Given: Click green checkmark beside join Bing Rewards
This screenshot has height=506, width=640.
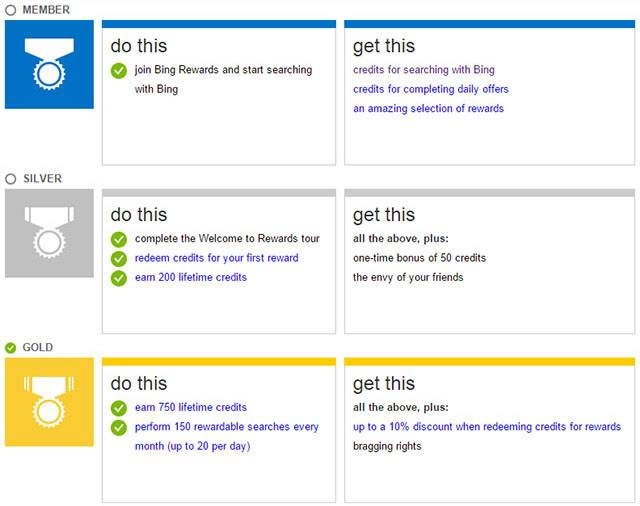Looking at the screenshot, I should click(x=119, y=70).
